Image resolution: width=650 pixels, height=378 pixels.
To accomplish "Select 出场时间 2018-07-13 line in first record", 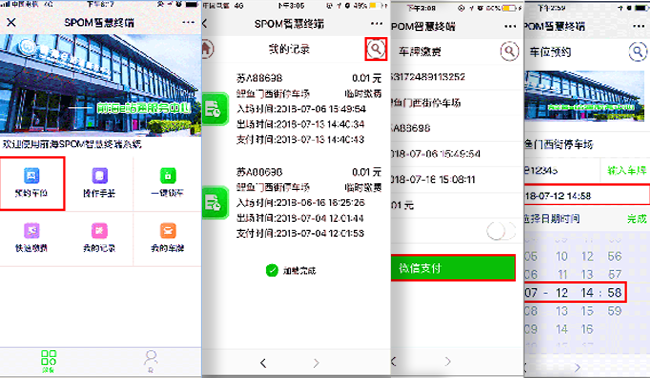I will (300, 124).
